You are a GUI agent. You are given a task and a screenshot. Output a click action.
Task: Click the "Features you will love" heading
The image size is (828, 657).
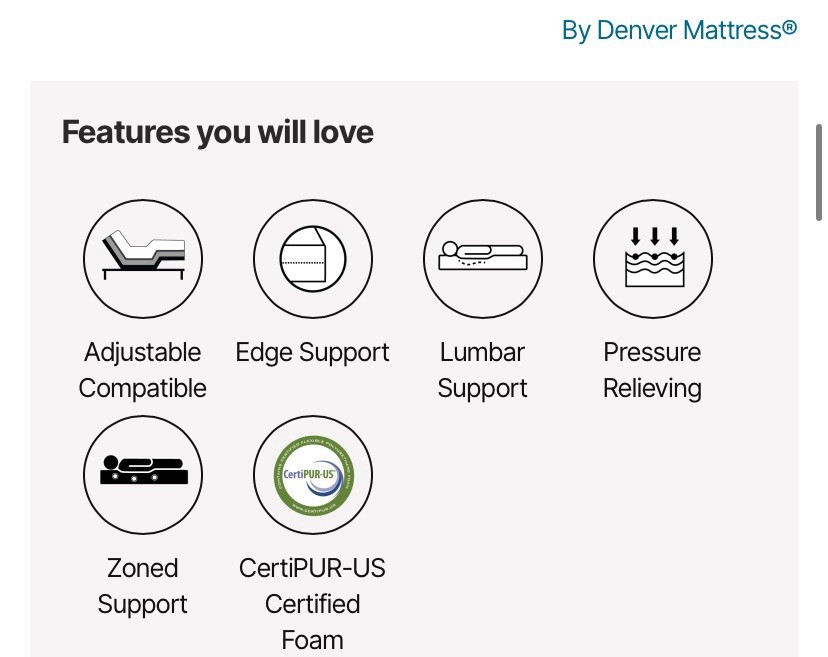pyautogui.click(x=218, y=132)
